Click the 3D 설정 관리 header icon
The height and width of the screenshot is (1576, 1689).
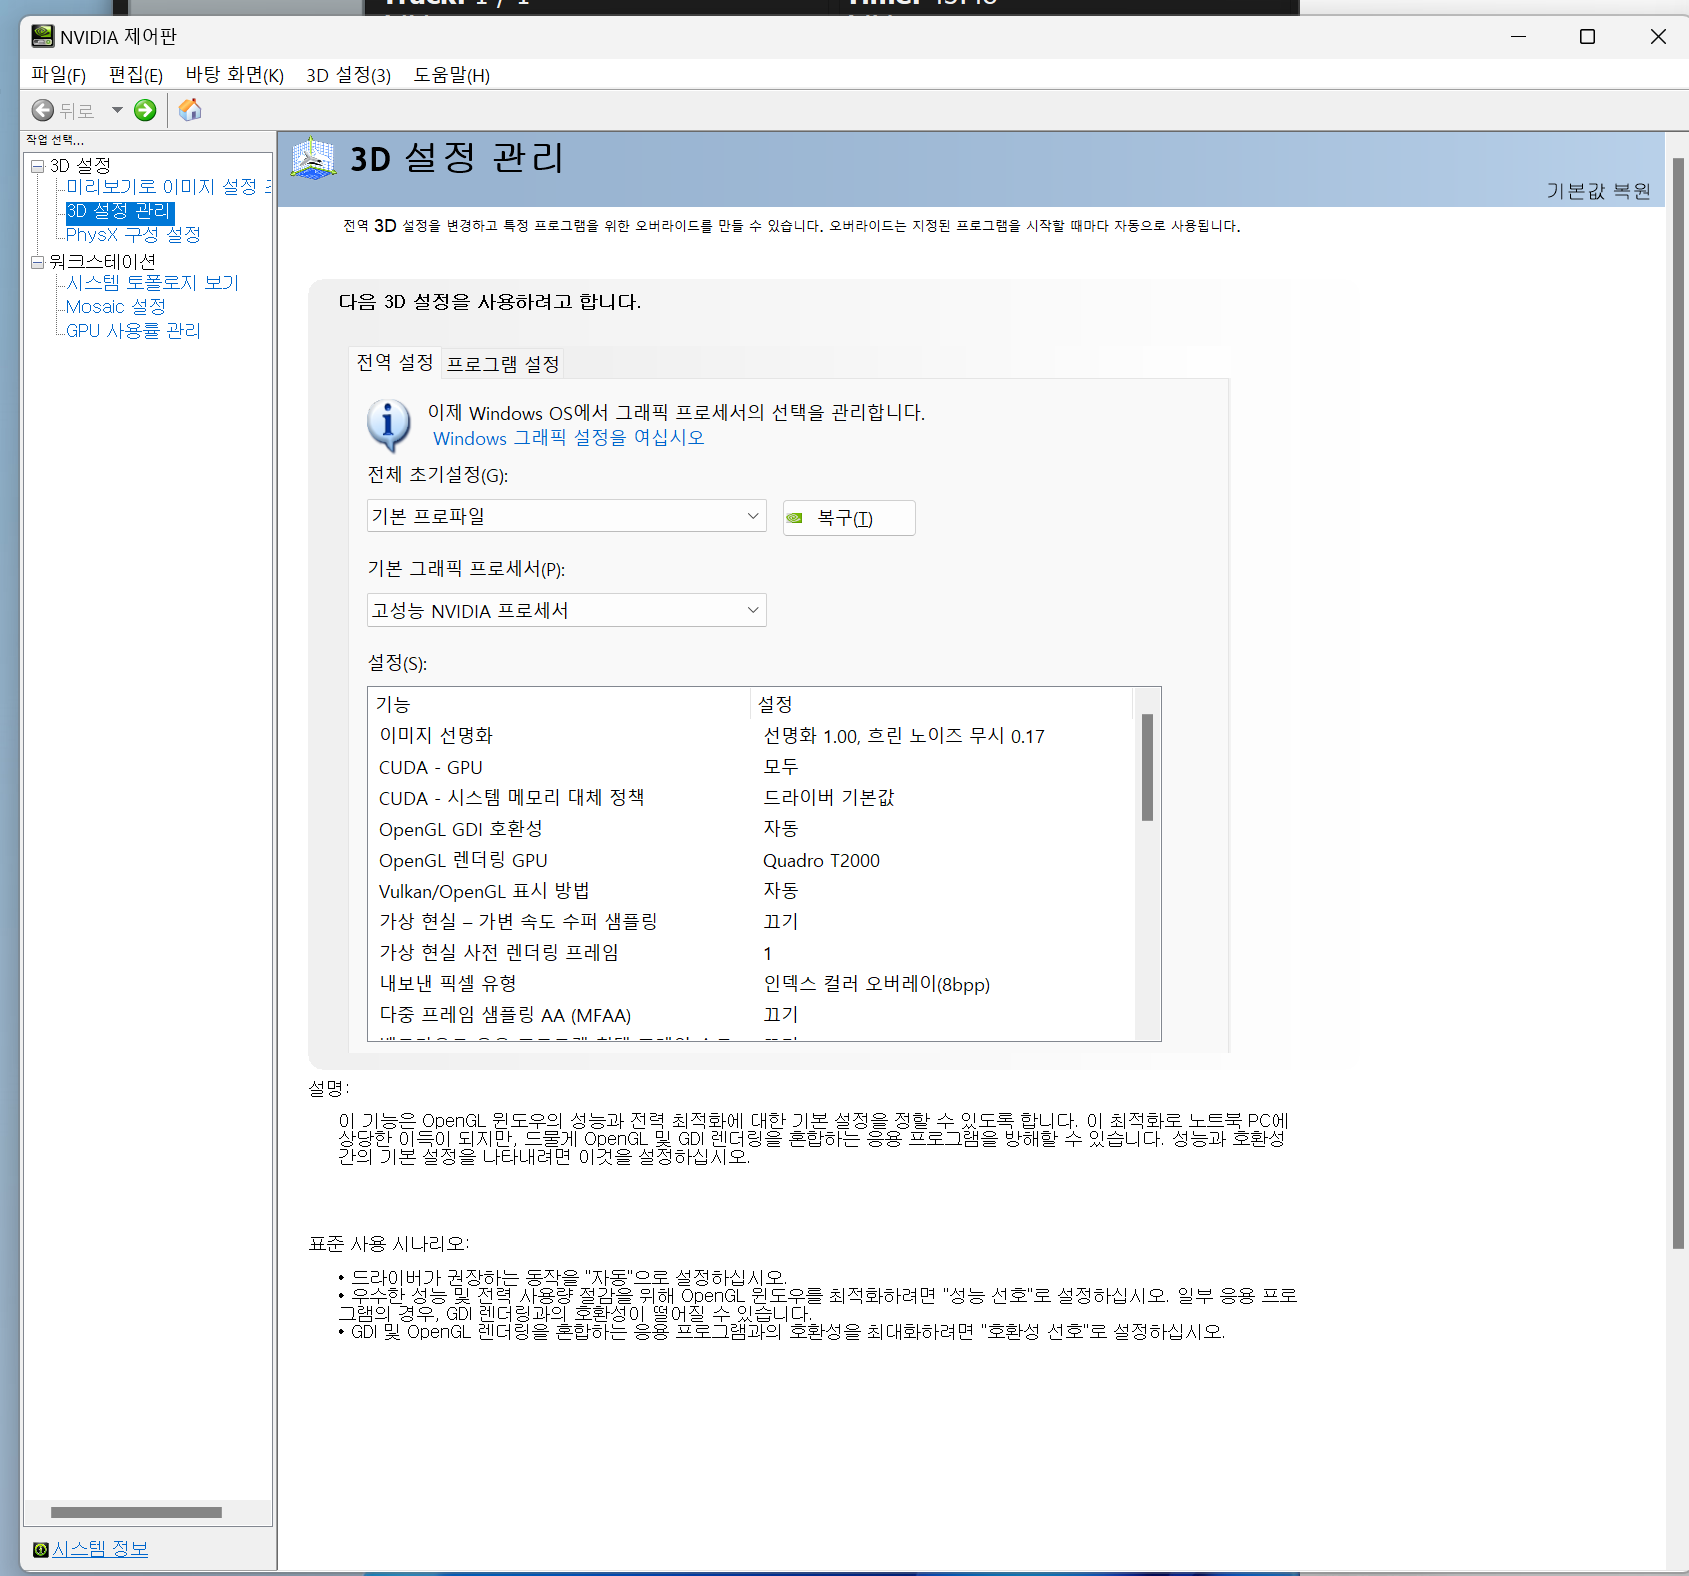click(313, 158)
